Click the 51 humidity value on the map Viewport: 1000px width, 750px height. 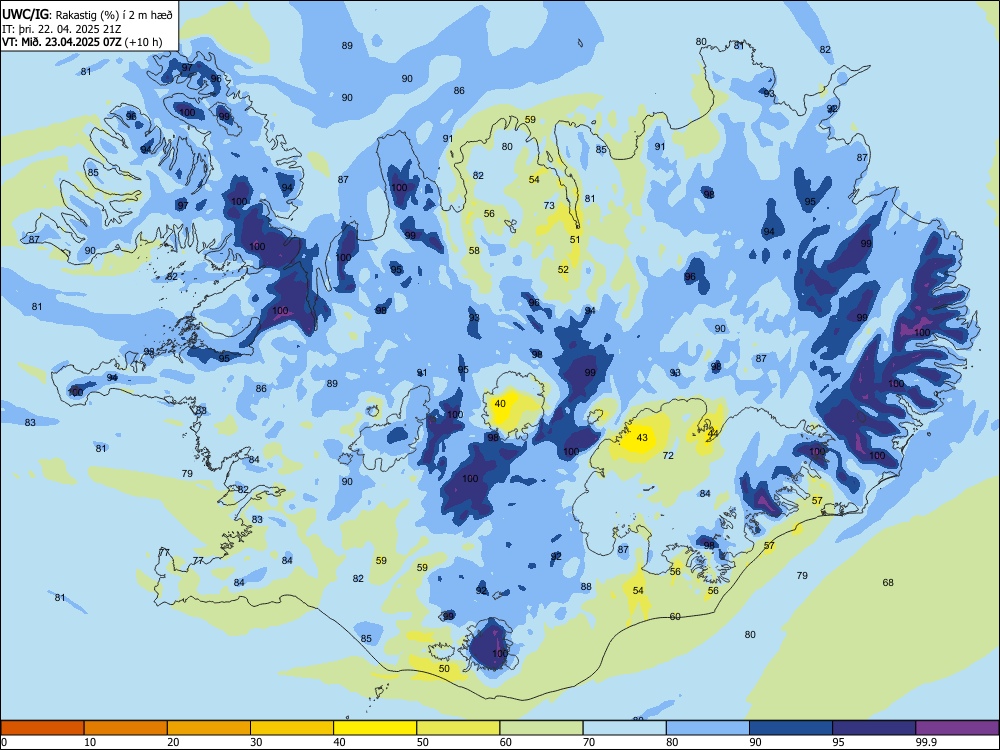tap(575, 240)
